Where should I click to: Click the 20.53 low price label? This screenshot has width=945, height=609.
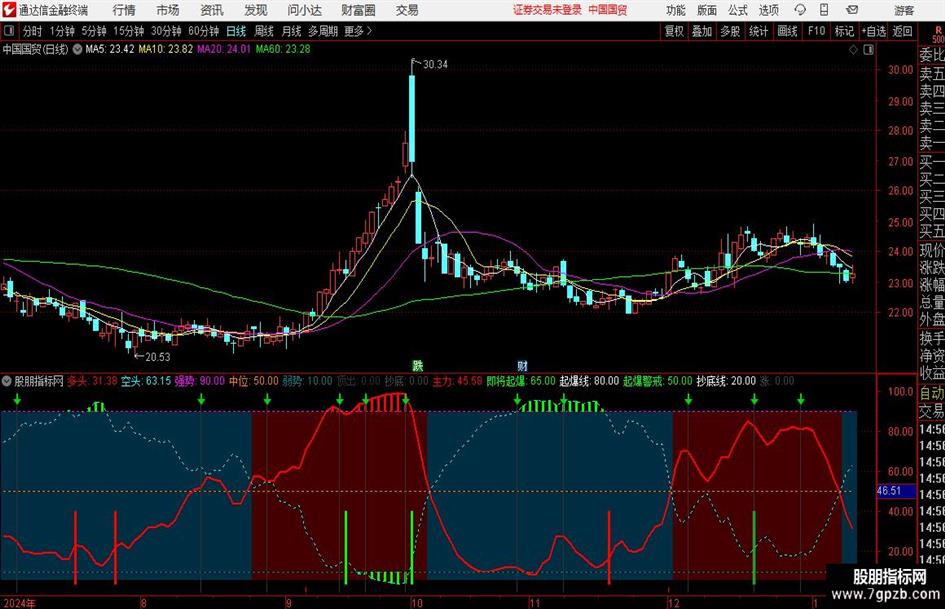click(x=158, y=357)
